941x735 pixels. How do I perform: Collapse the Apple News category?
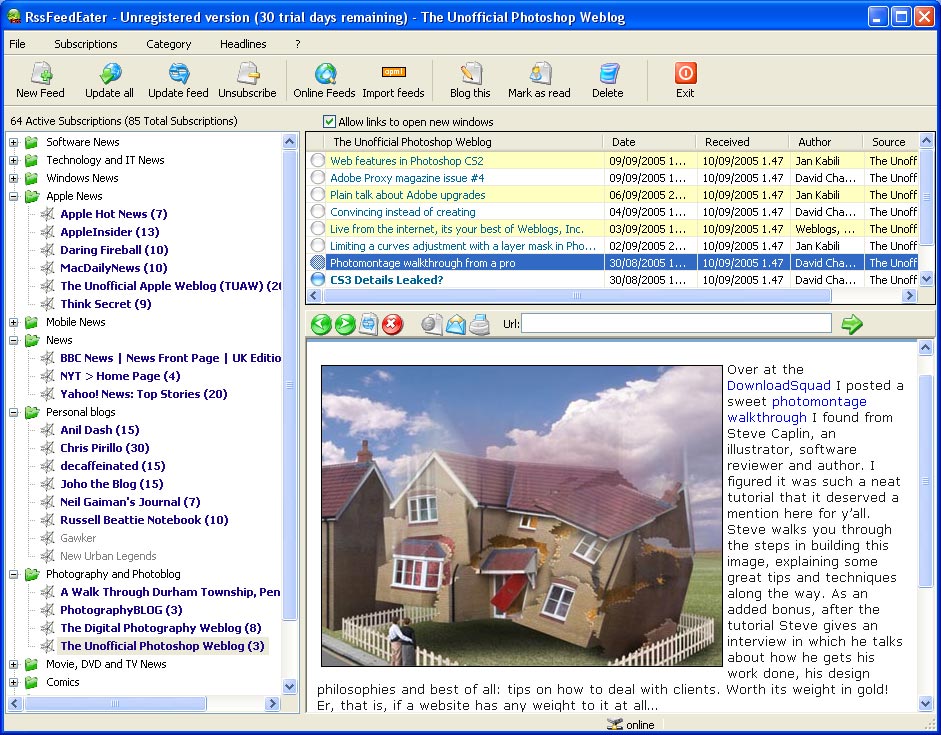pos(14,196)
